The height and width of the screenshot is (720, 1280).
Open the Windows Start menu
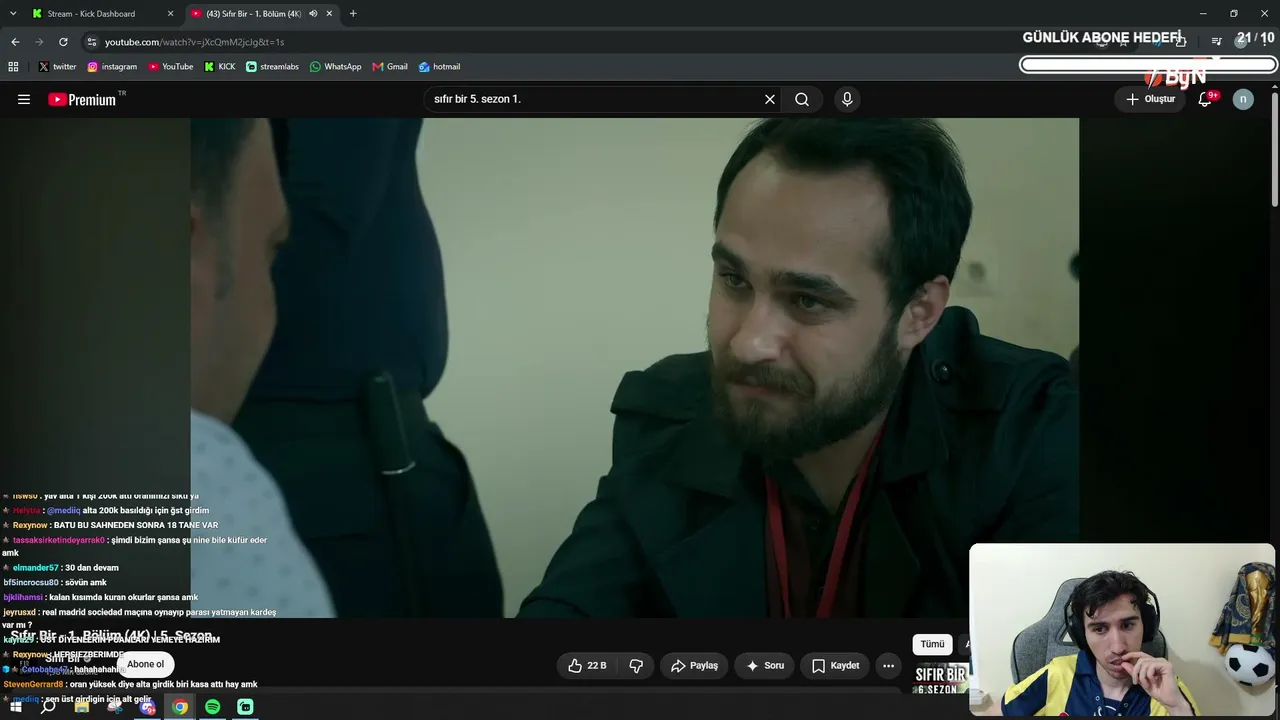16,707
